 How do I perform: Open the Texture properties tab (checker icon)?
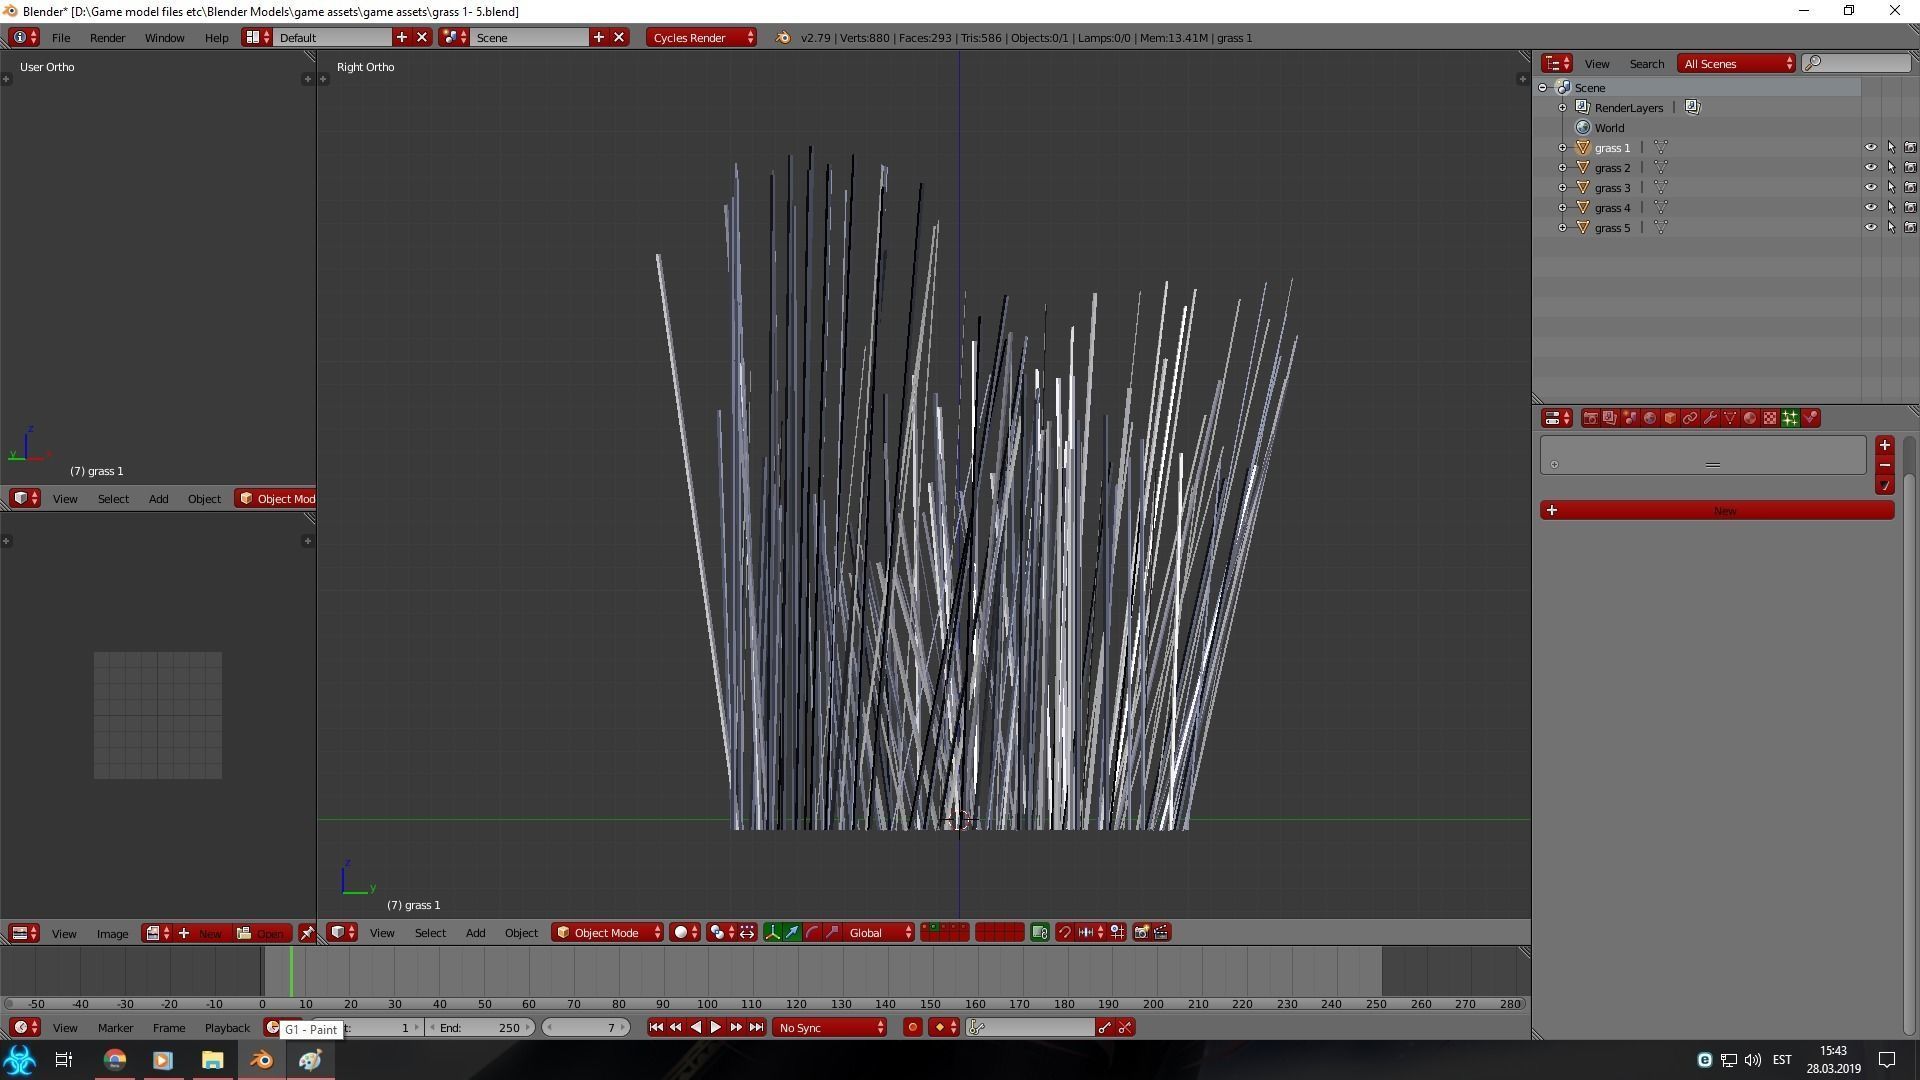[1770, 418]
